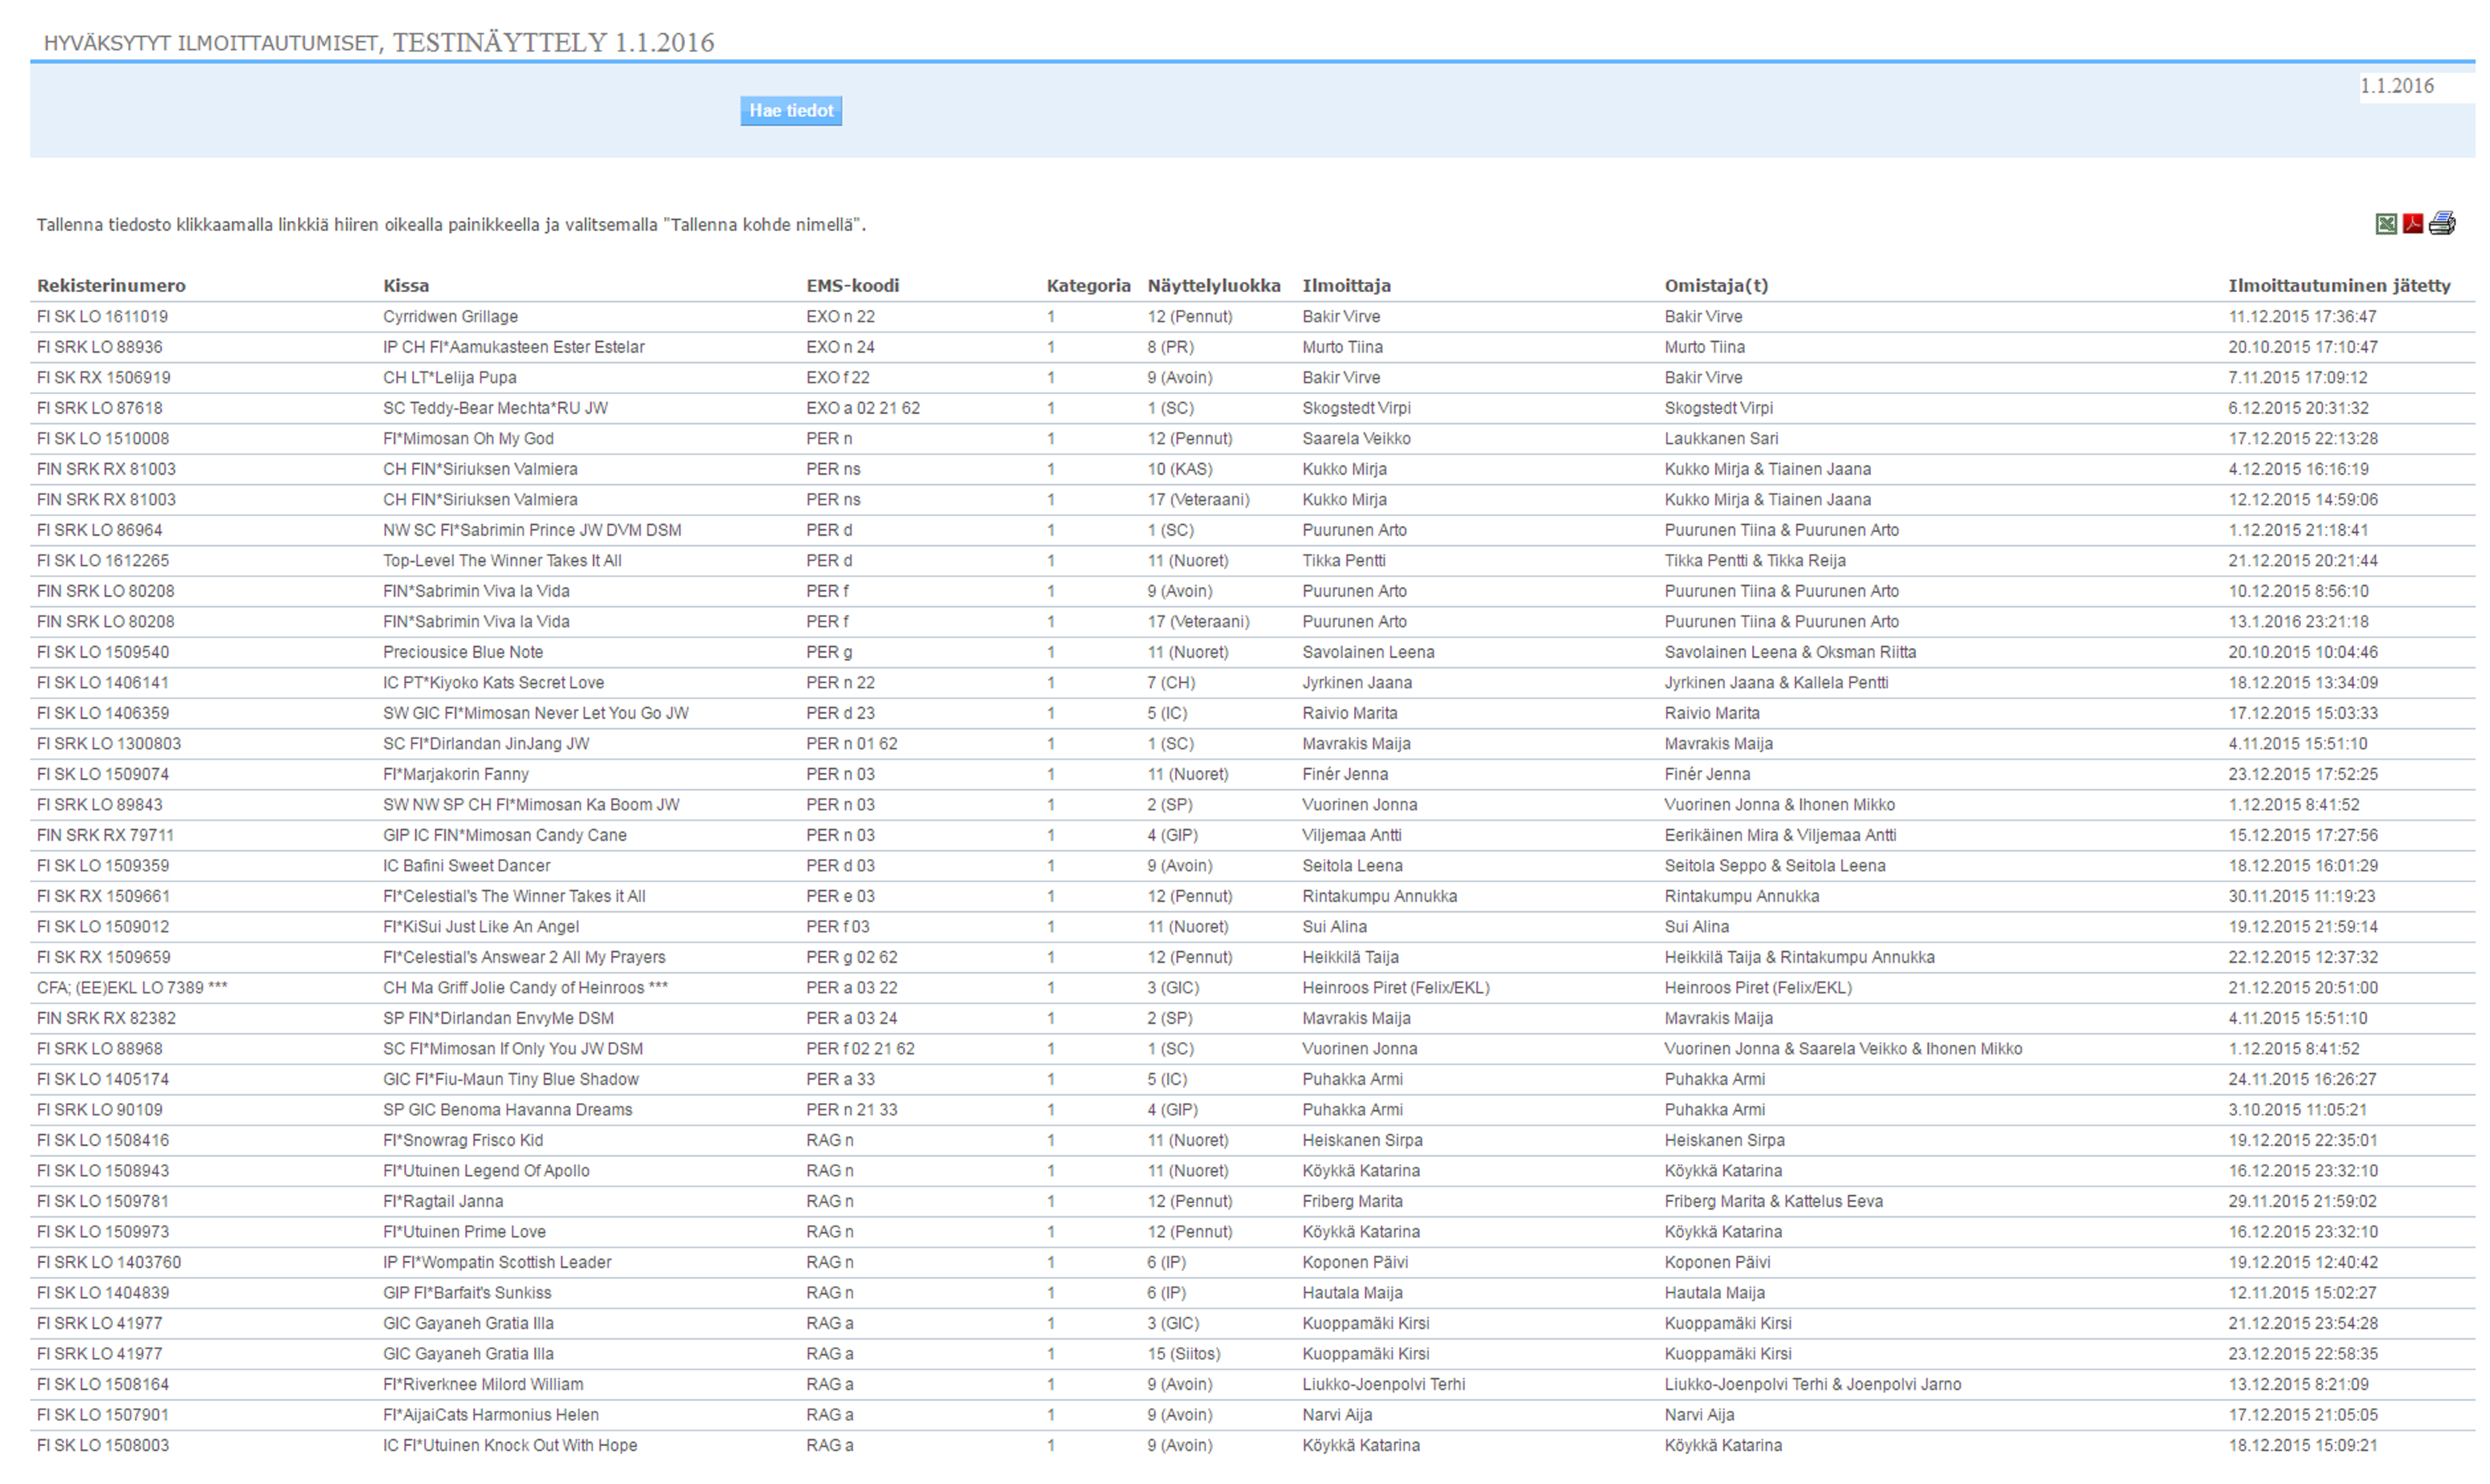Click FI*KiSui Just Like An Angel
The height and width of the screenshot is (1484, 2490).
[x=481, y=927]
